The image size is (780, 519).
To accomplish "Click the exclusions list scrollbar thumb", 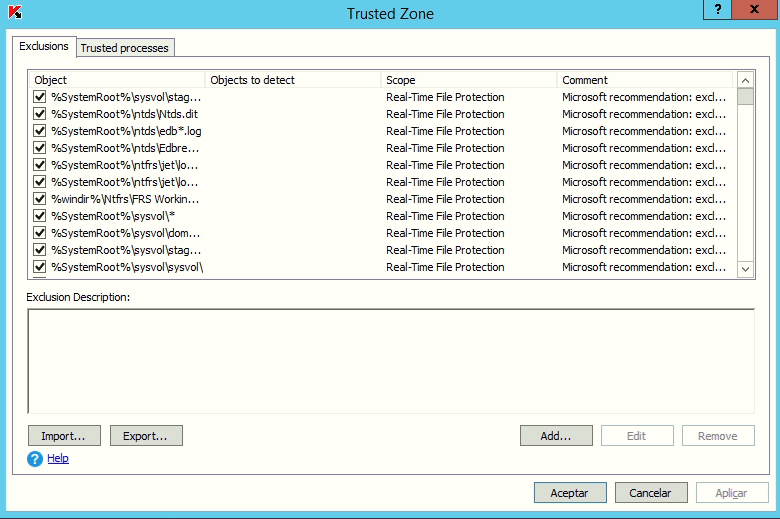I will click(745, 97).
